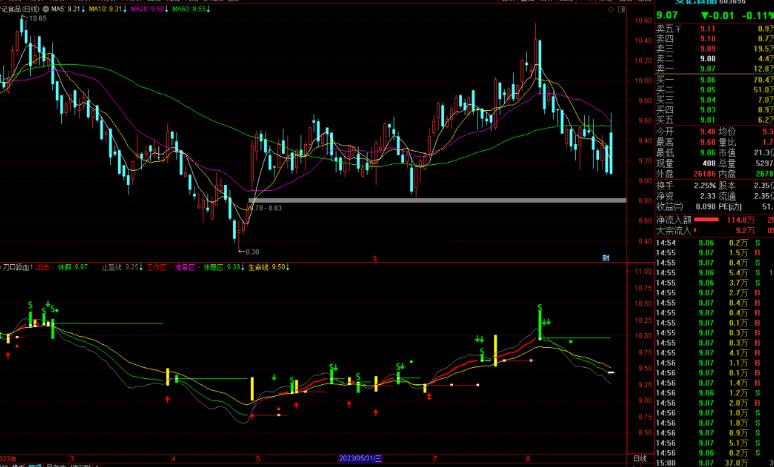
Task: Select the 14:56 9.07 5.1万 tick row
Action: pos(715,443)
